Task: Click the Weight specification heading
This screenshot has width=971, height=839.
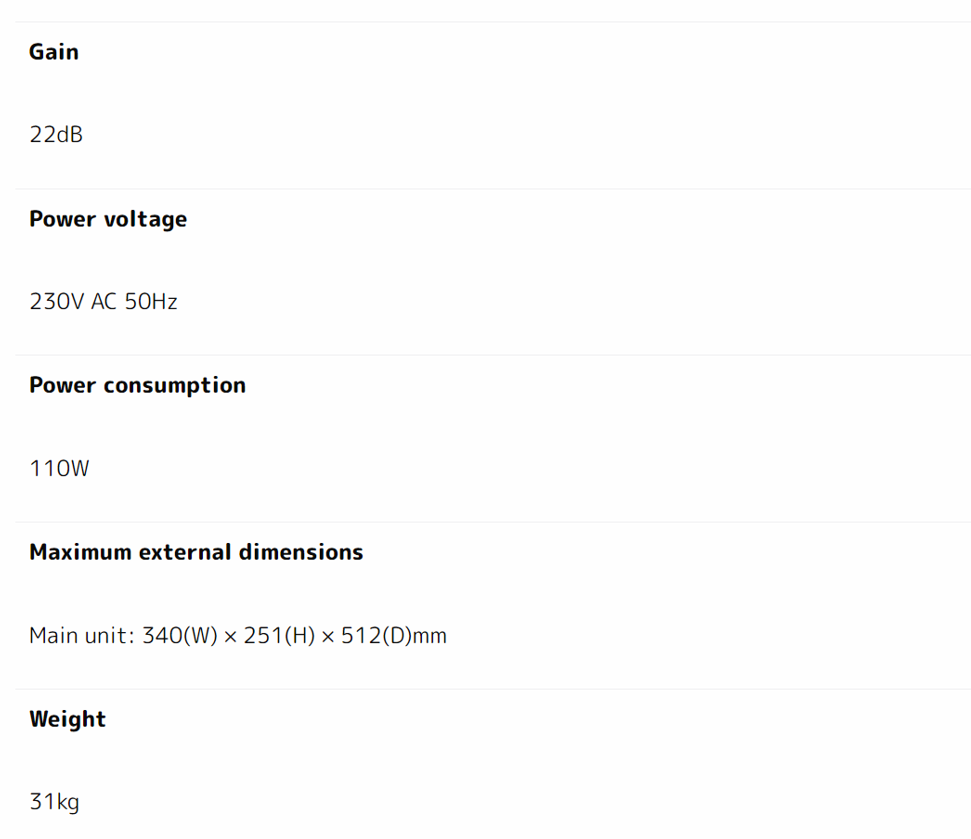Action: (67, 719)
